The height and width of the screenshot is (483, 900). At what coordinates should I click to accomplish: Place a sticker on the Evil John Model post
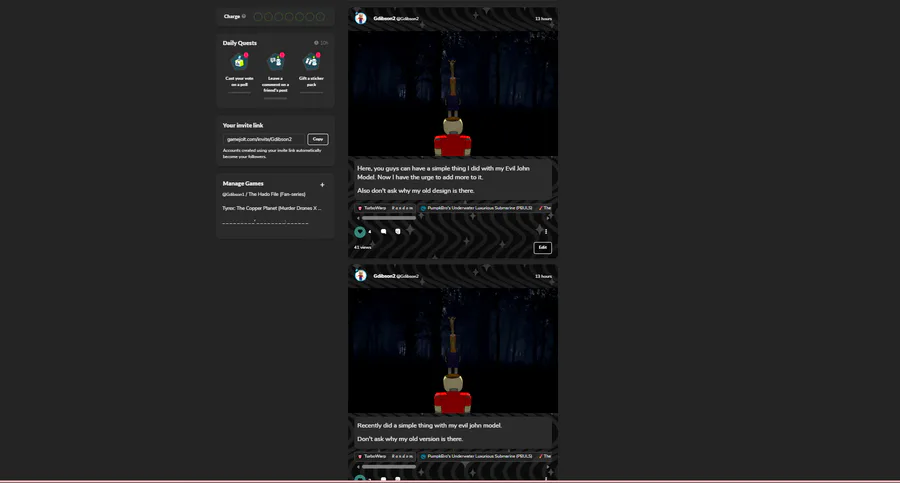click(398, 231)
